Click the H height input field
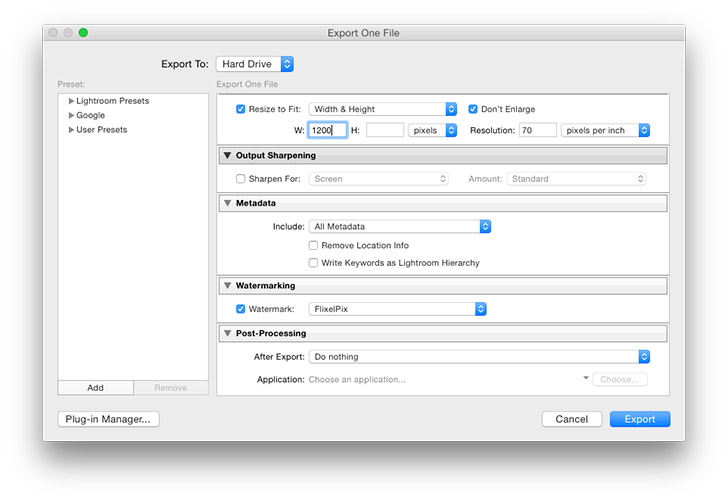 [385, 130]
